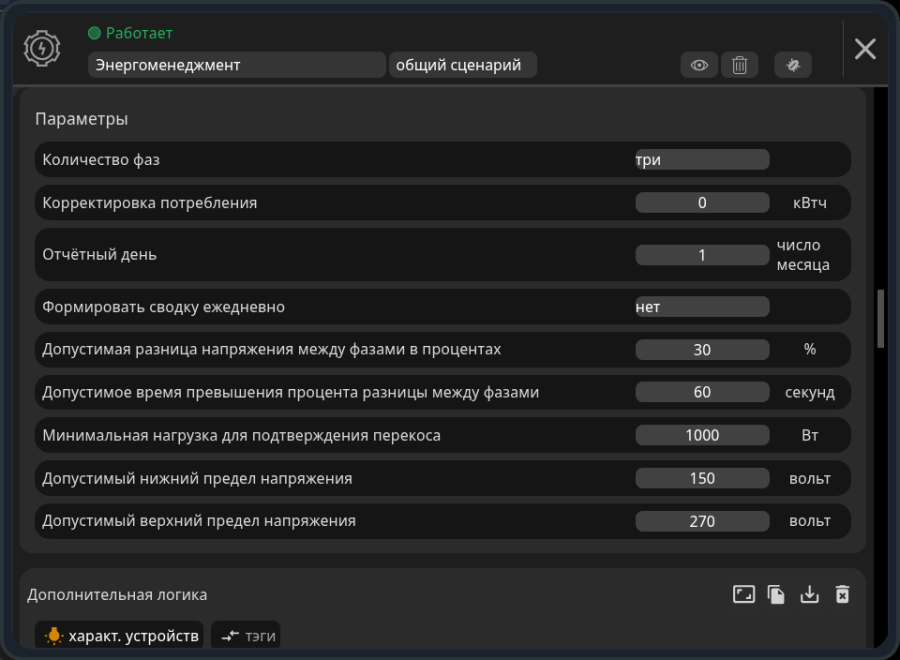Click the секунд unit label
The image size is (900, 660).
point(809,393)
